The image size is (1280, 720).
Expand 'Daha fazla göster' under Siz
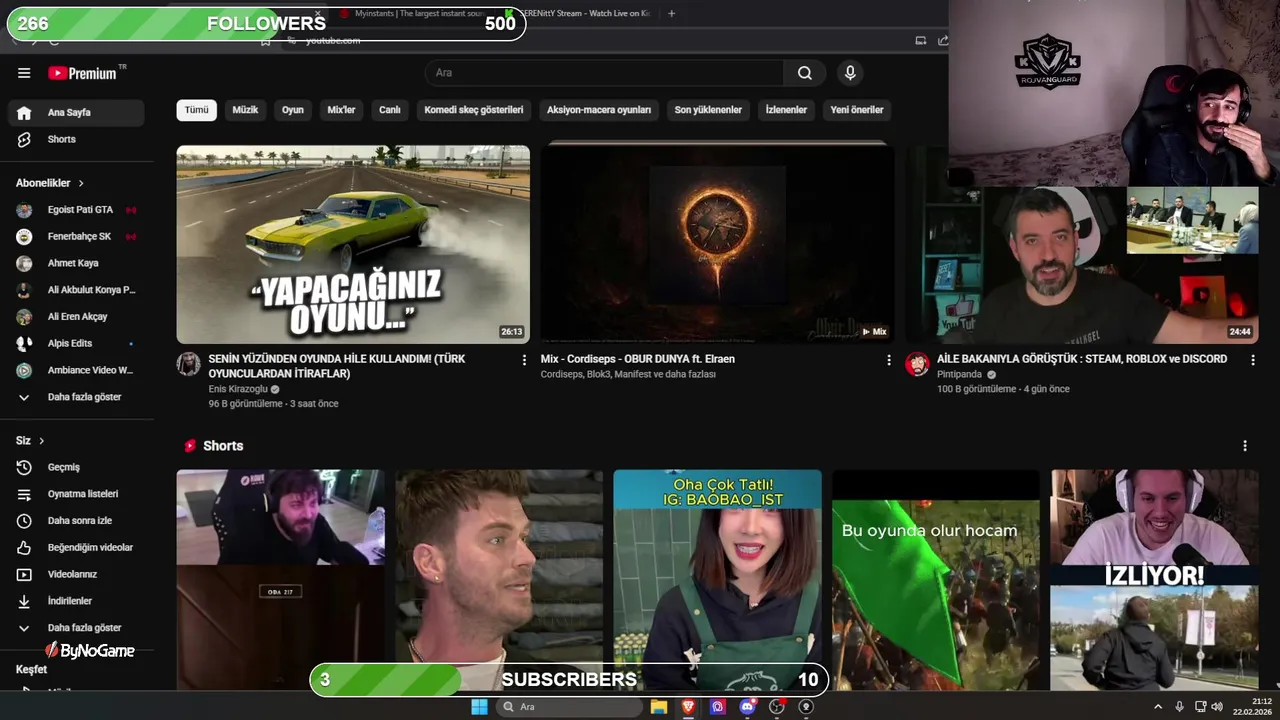coord(76,628)
